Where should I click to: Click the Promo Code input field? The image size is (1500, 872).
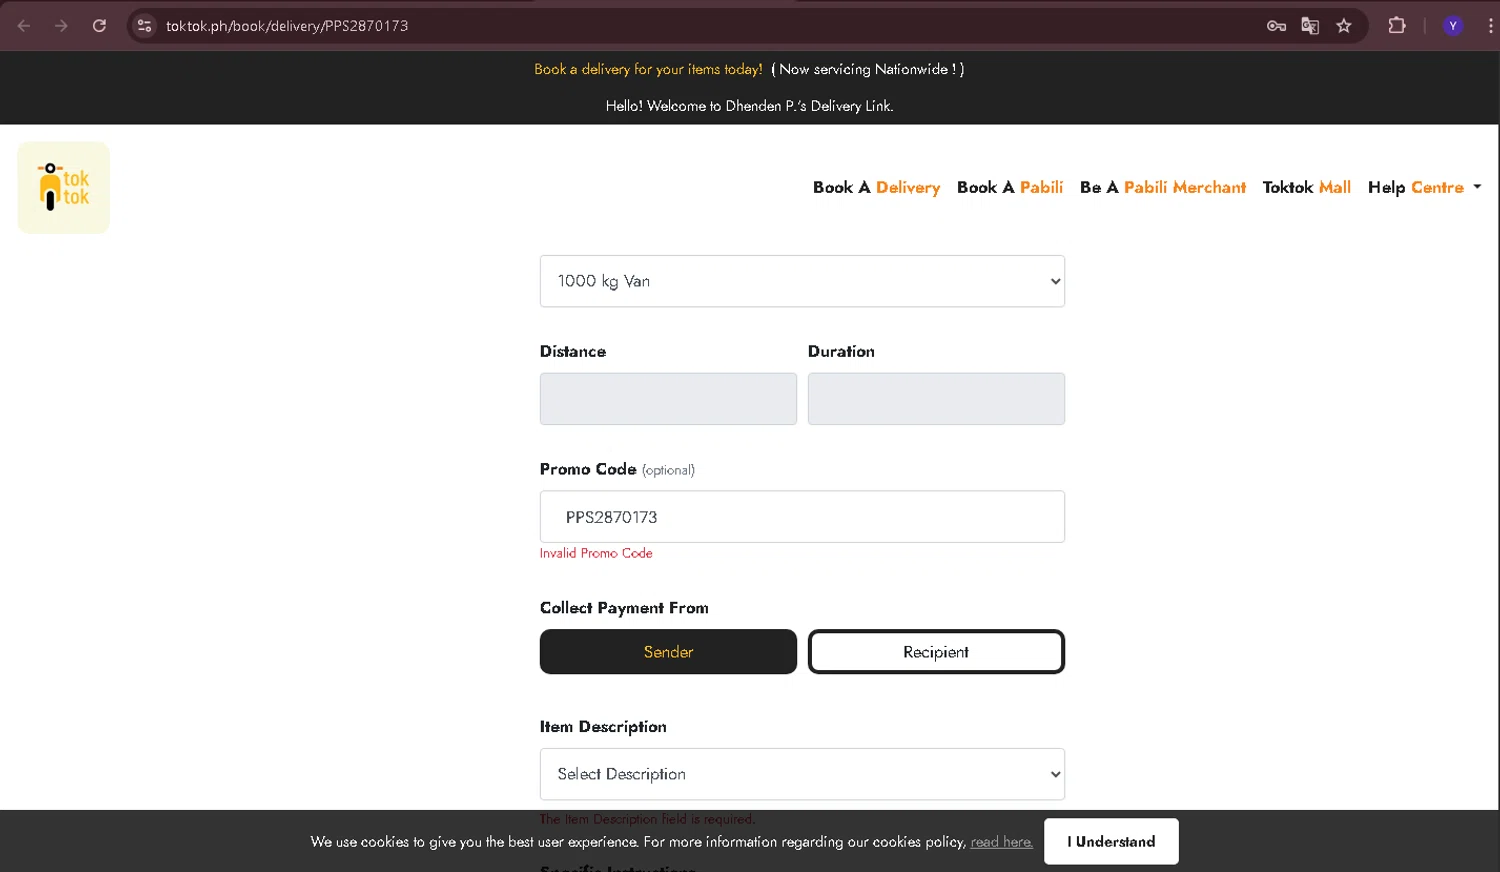coord(802,517)
